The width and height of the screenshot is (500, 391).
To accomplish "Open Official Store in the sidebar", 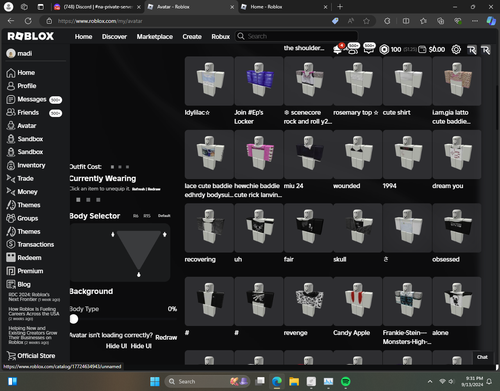I will [x=31, y=356].
